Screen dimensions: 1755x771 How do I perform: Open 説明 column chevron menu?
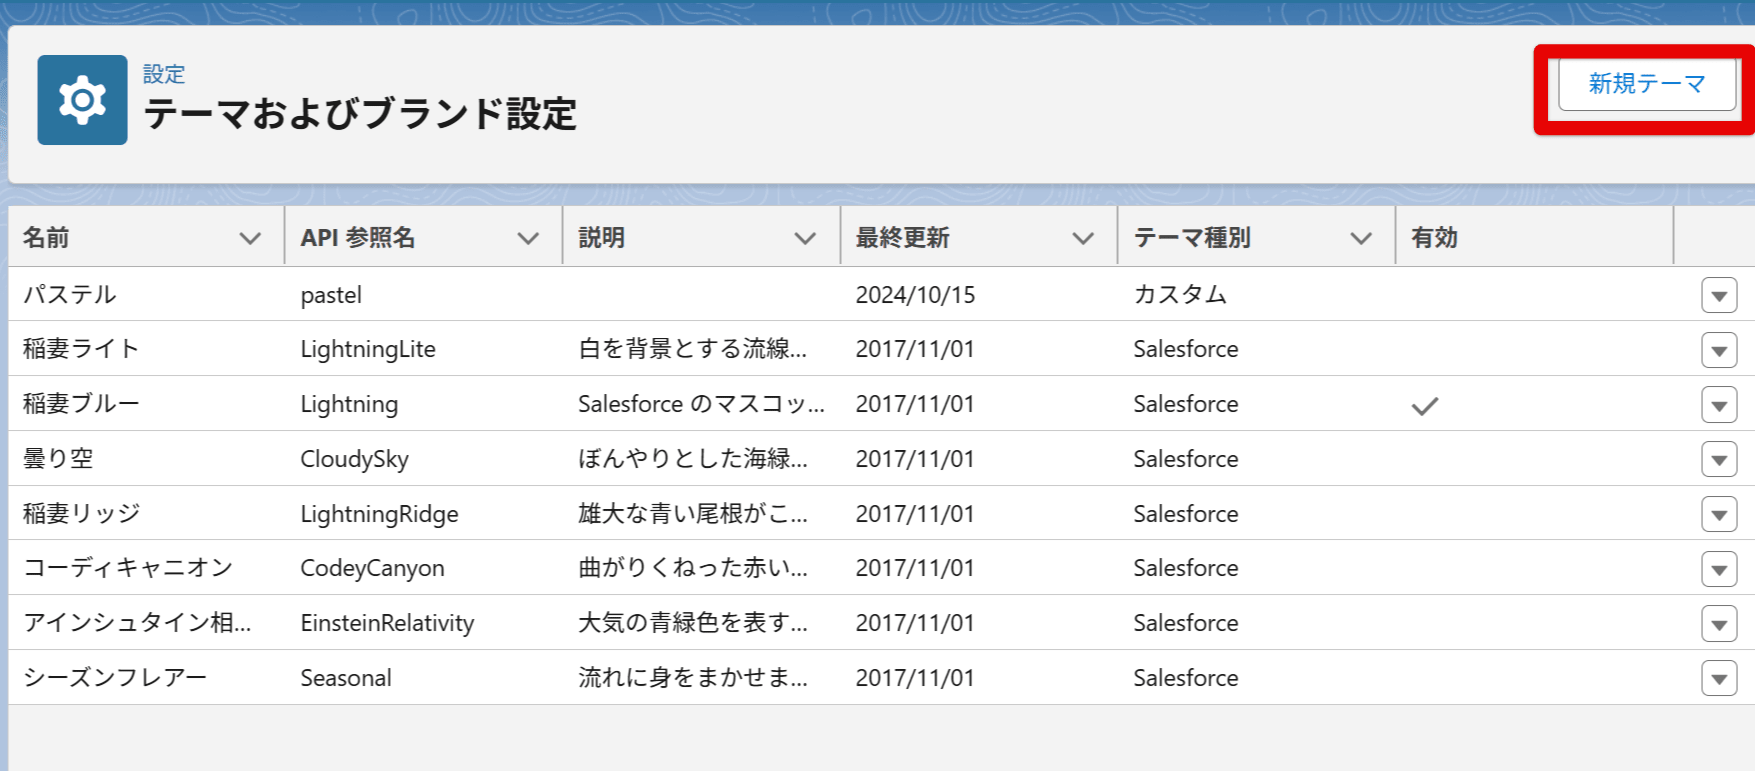point(805,238)
